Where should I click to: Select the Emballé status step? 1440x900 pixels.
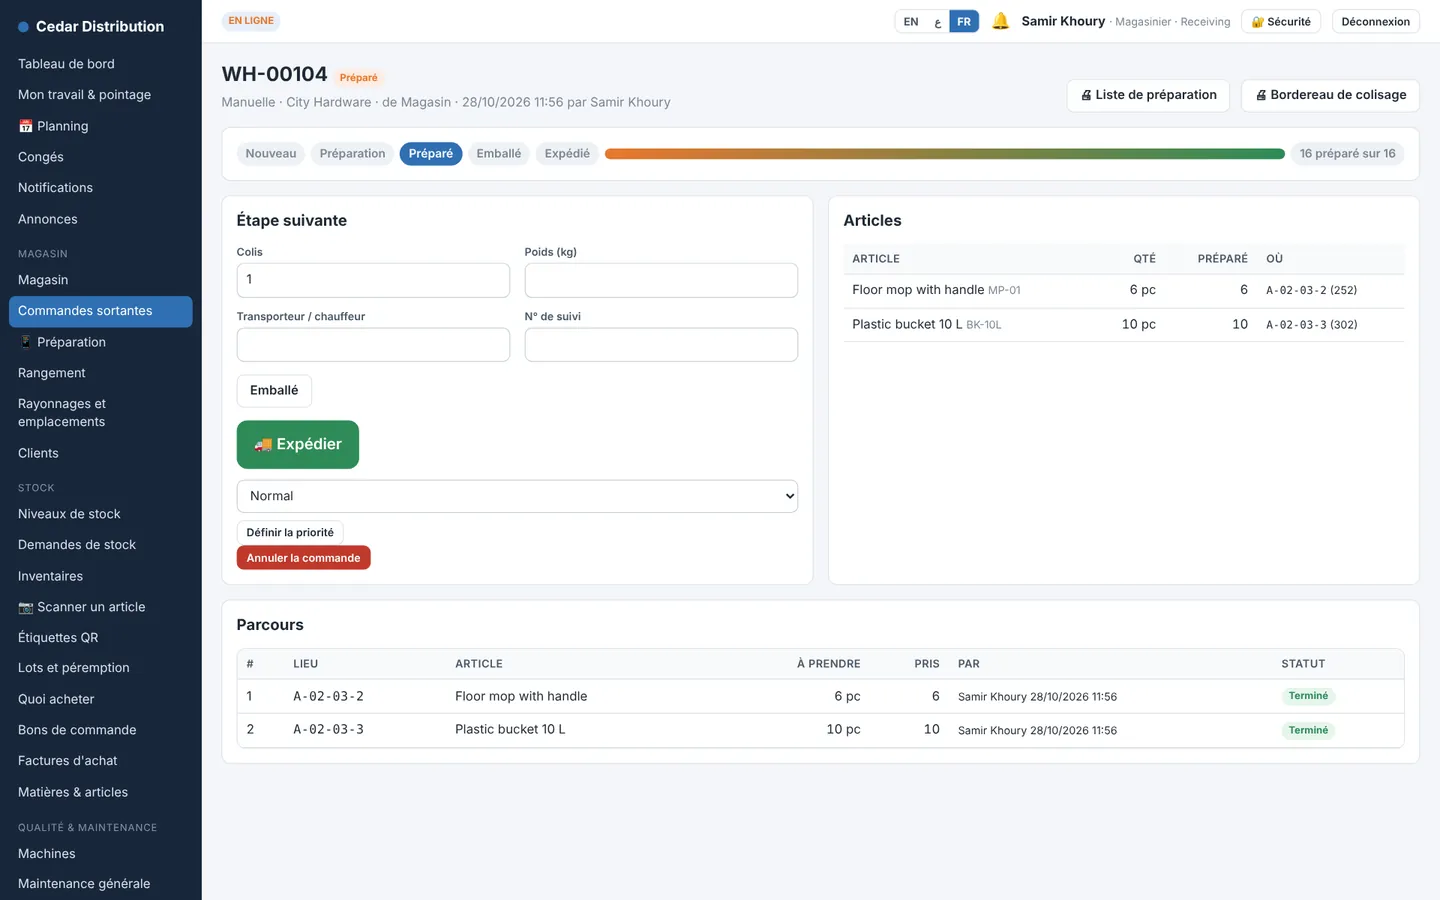point(499,154)
